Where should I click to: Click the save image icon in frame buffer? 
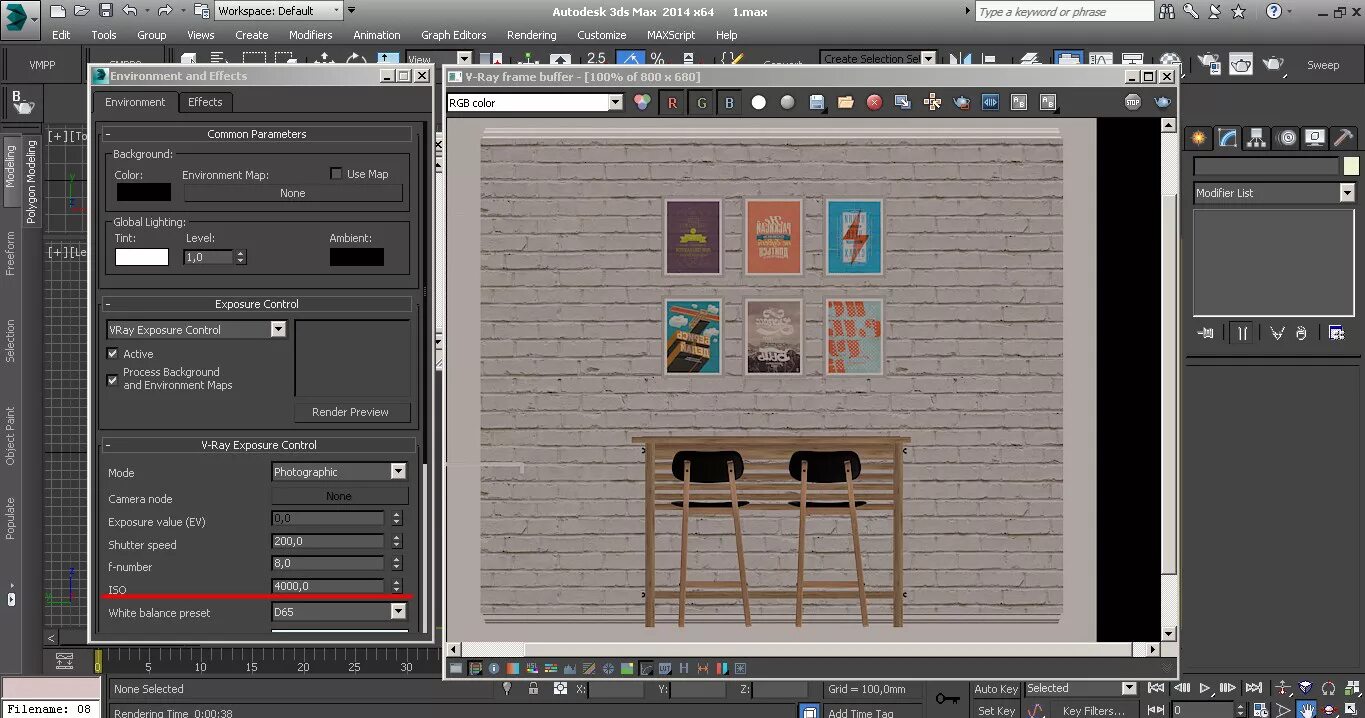pyautogui.click(x=817, y=102)
